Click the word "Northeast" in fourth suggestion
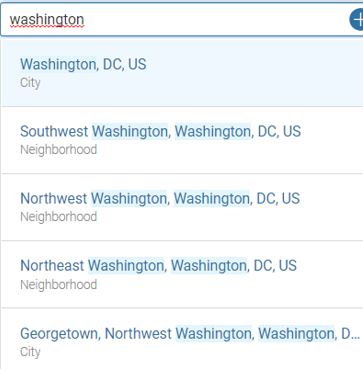 pos(52,266)
